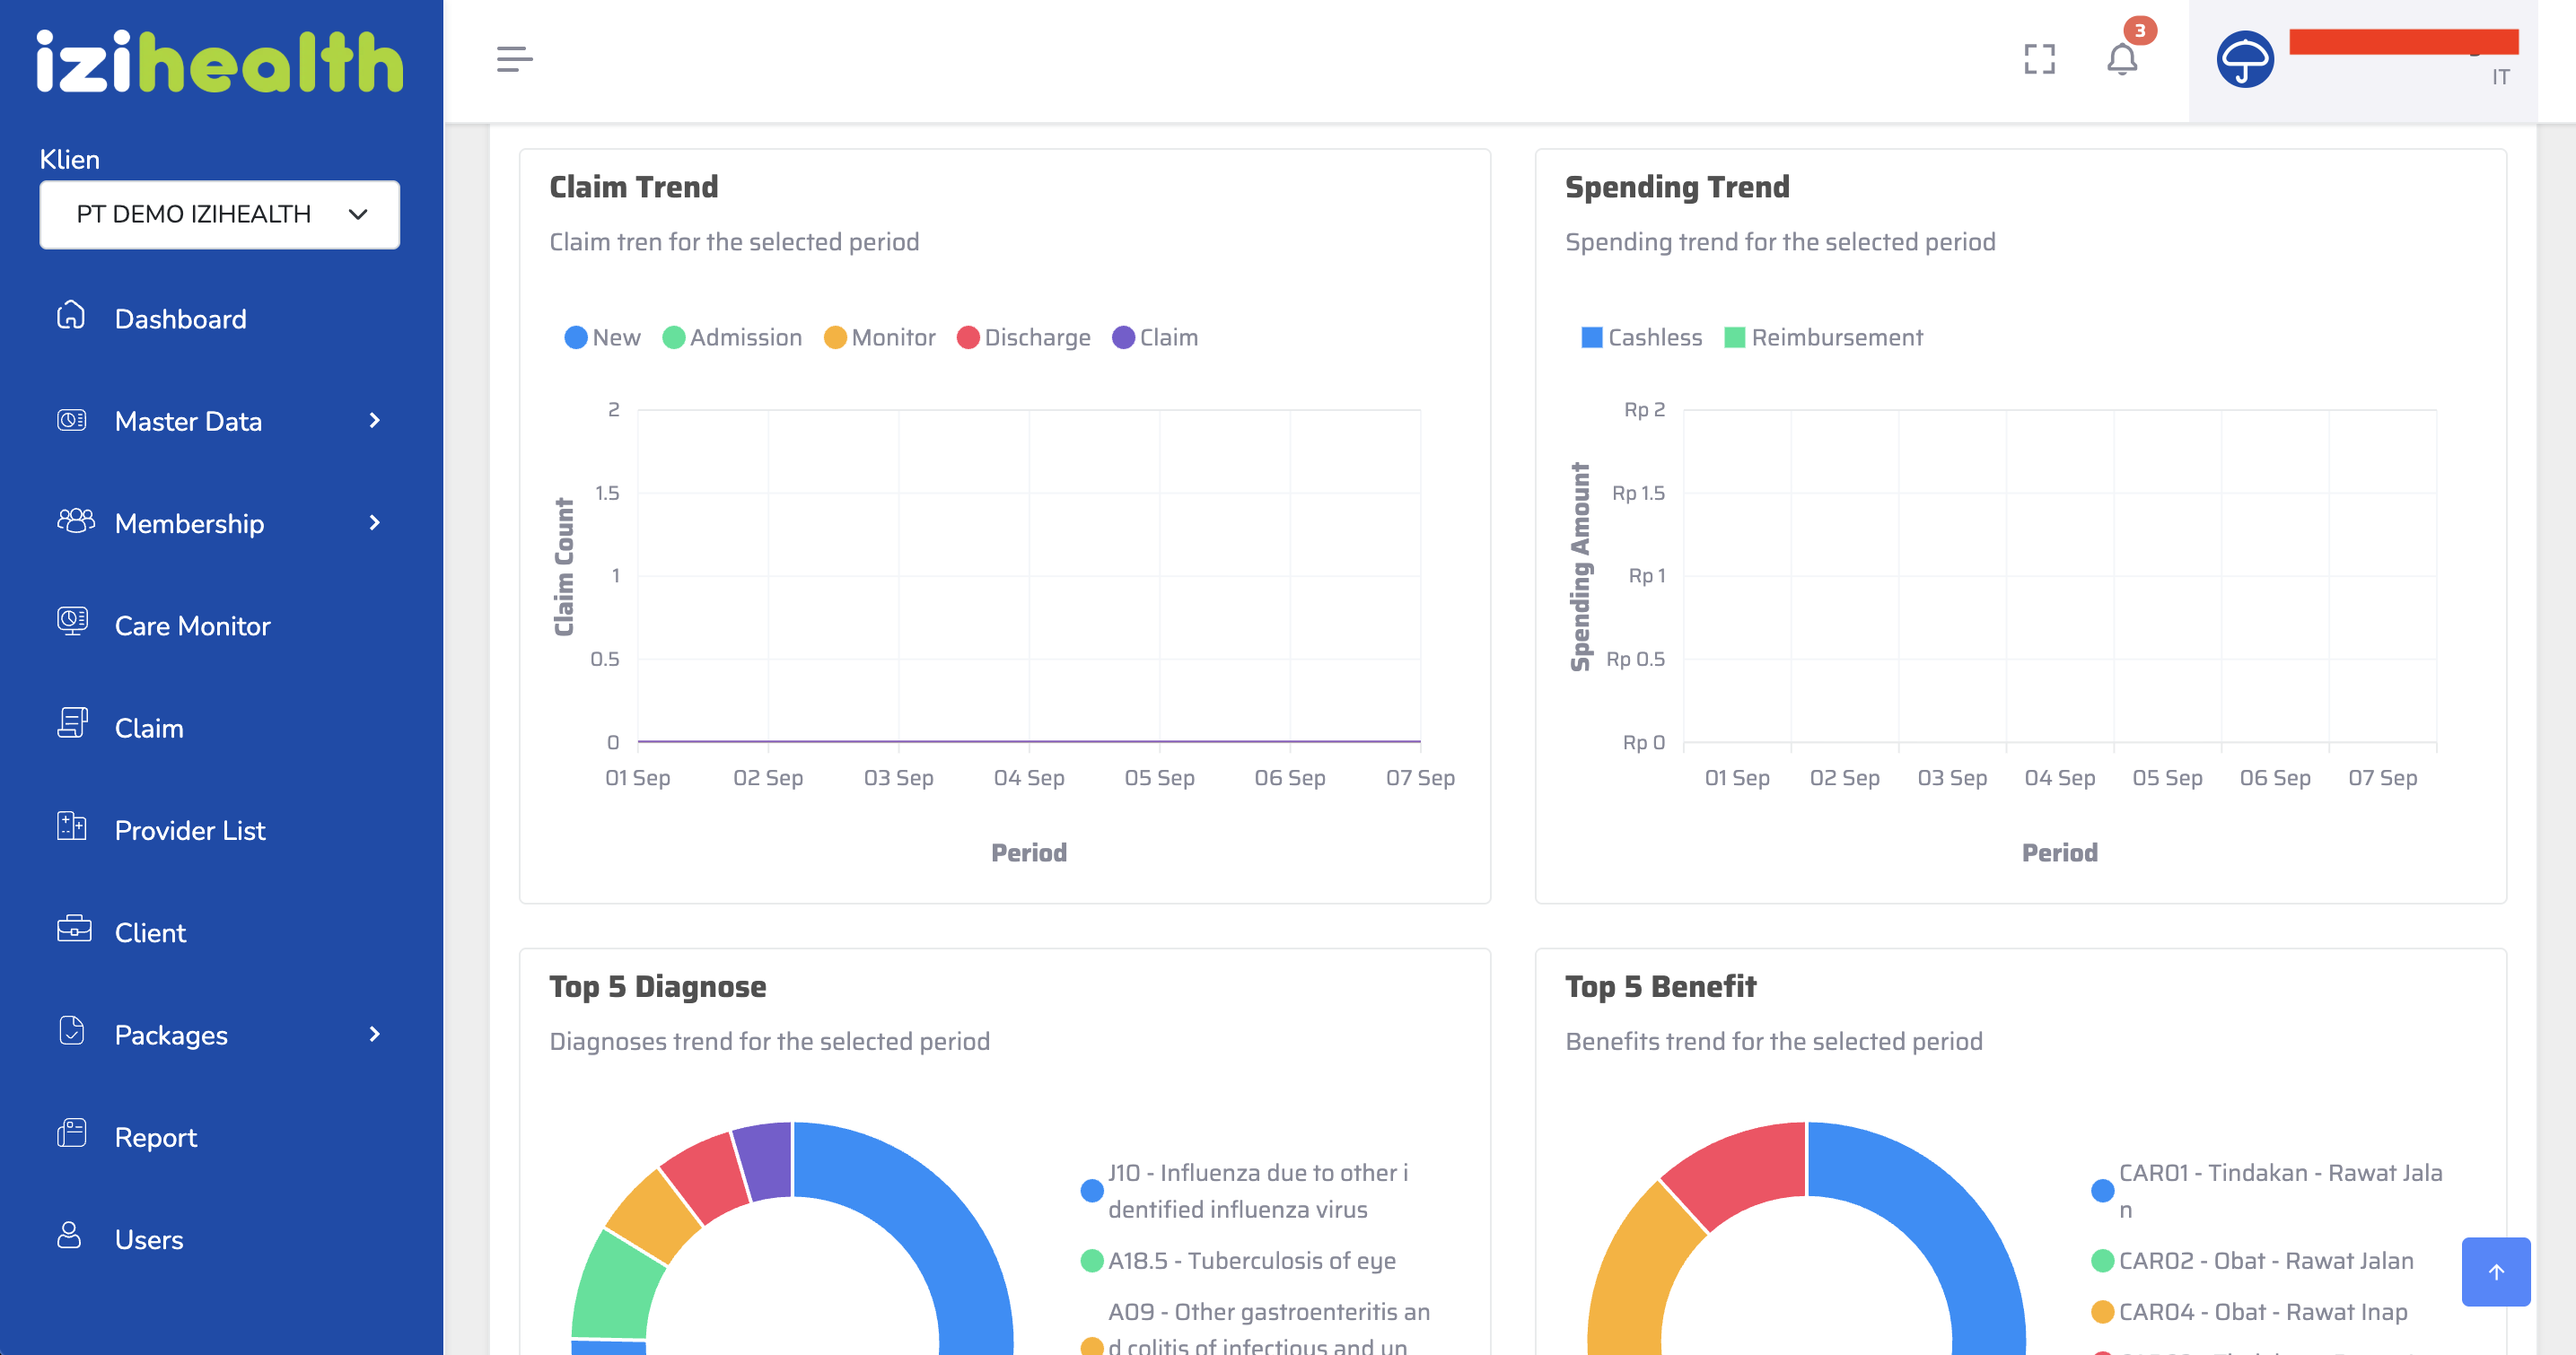
Task: Toggle the Reimbursement series legend entry
Action: 1823,337
